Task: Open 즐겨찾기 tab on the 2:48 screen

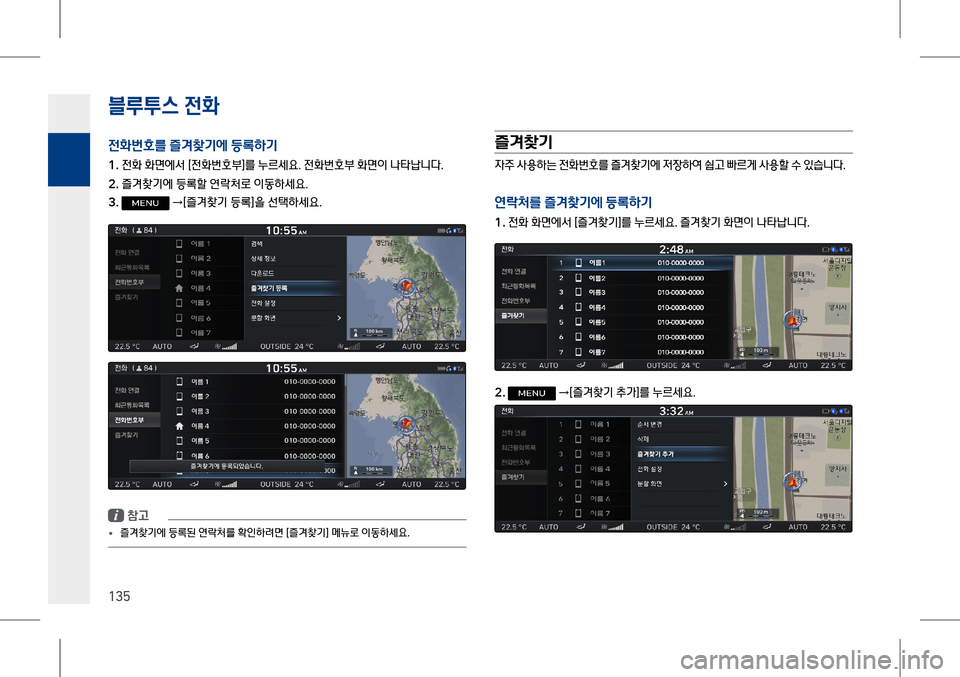Action: [x=521, y=316]
